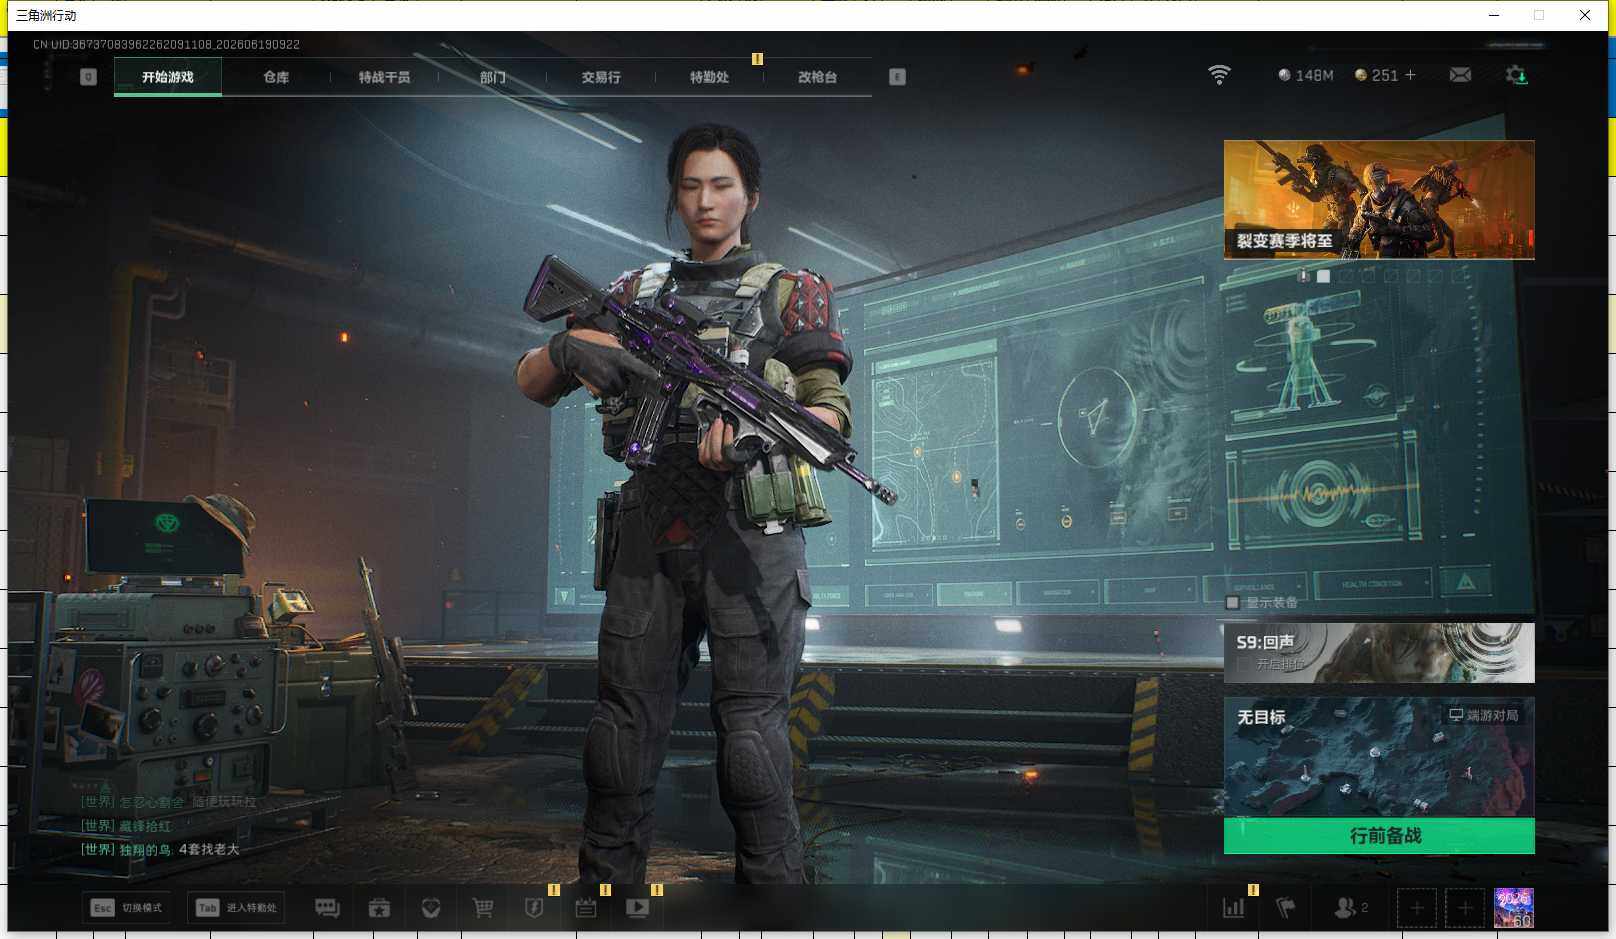Image resolution: width=1616 pixels, height=939 pixels.
Task: Switch to the 部门 tab
Action: pyautogui.click(x=492, y=77)
